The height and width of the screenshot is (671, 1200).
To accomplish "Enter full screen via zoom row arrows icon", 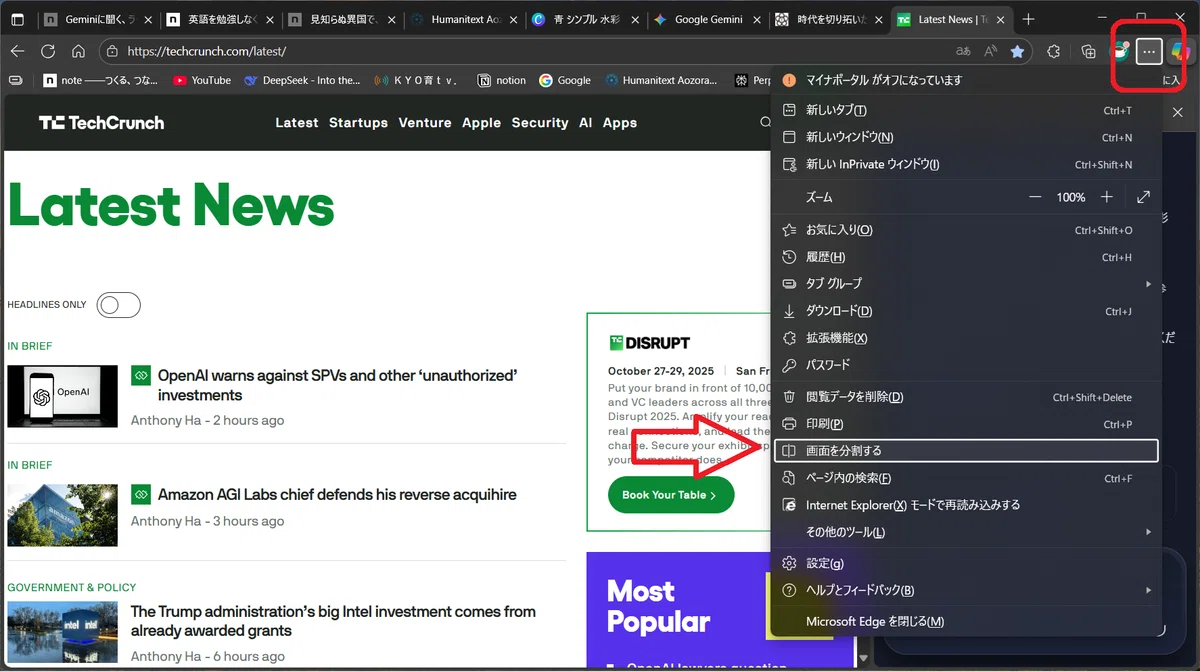I will [x=1143, y=197].
